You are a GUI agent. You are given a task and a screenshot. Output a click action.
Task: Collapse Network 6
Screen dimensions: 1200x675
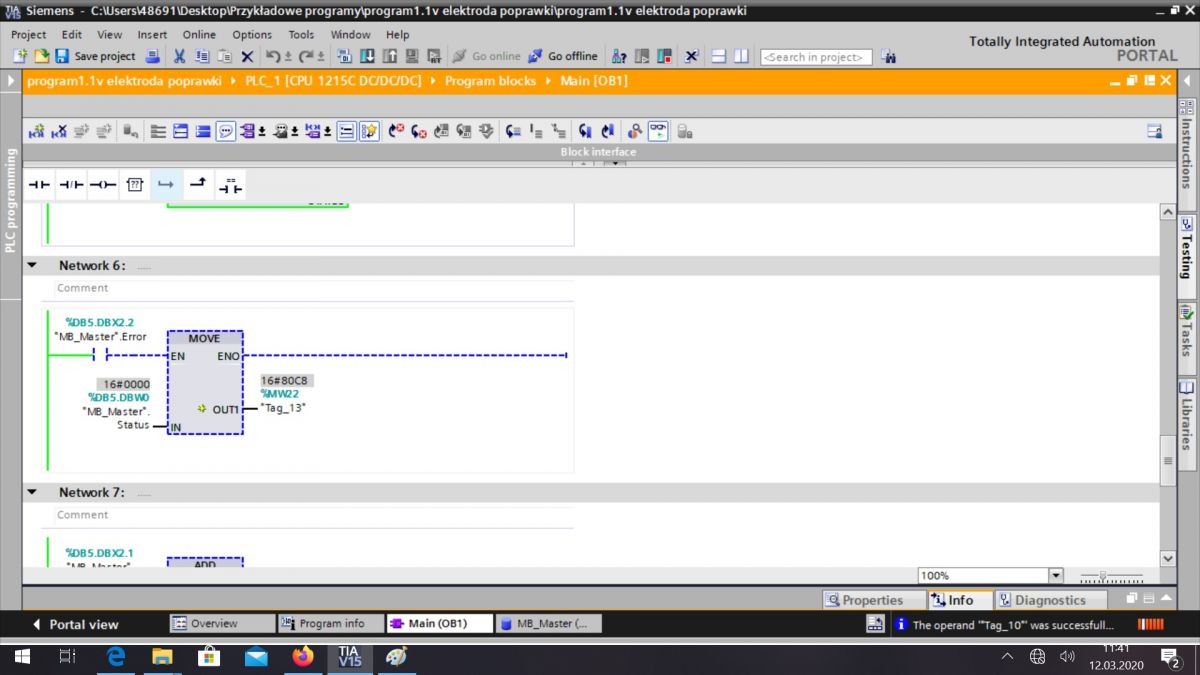pos(32,266)
